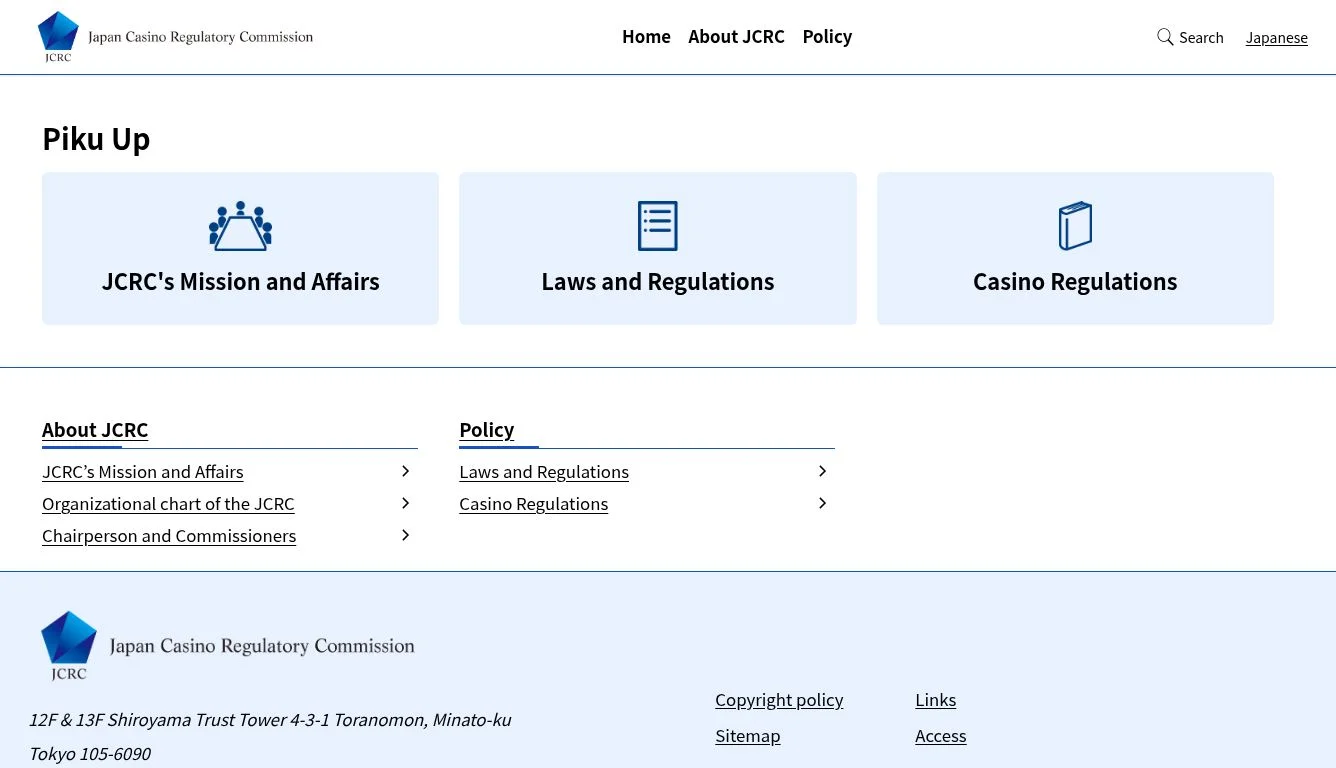Viewport: 1336px width, 768px height.
Task: Click the JCRC logo in the footer
Action: [227, 645]
